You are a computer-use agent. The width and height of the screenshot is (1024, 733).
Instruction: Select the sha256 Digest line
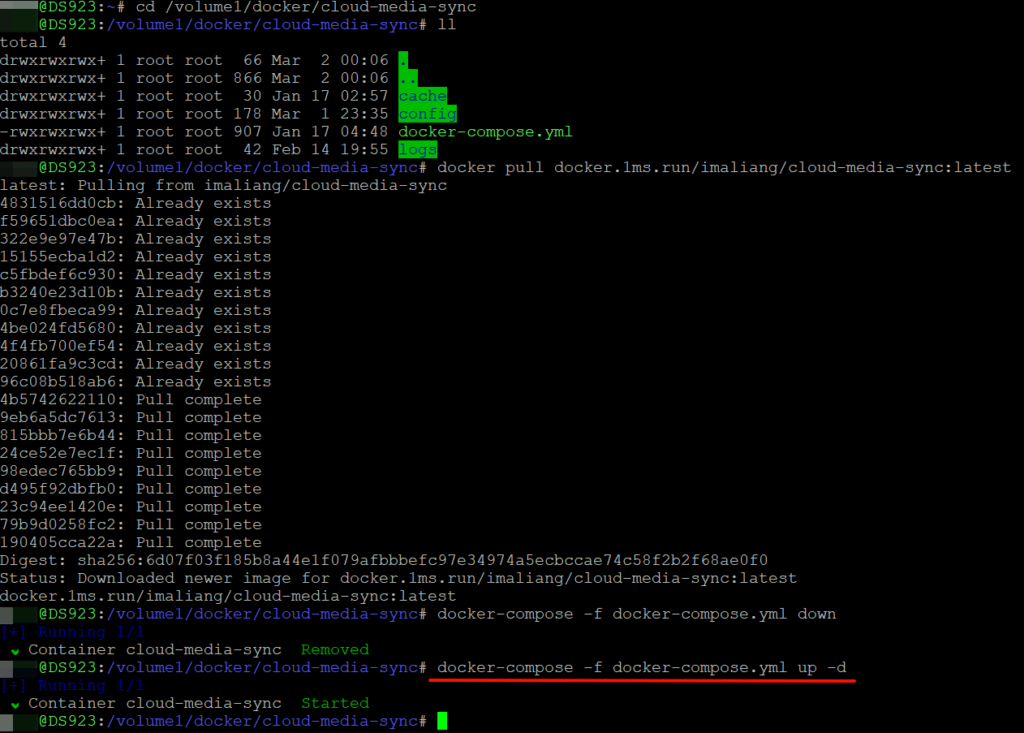(383, 560)
